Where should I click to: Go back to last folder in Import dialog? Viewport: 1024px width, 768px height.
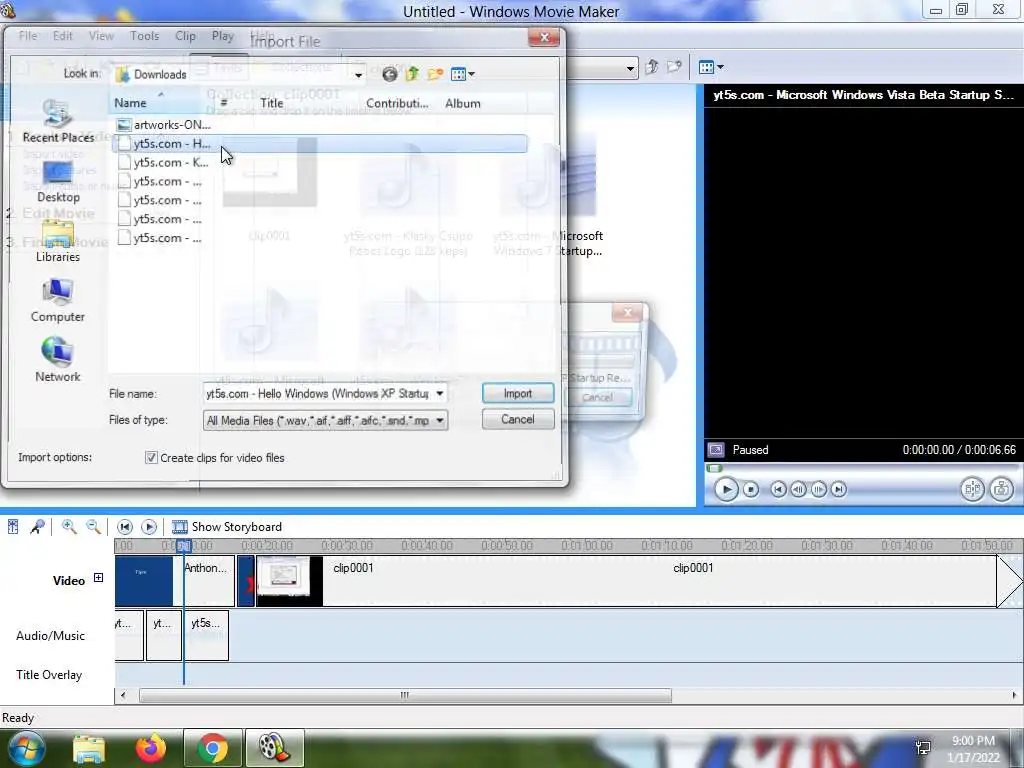click(x=389, y=74)
